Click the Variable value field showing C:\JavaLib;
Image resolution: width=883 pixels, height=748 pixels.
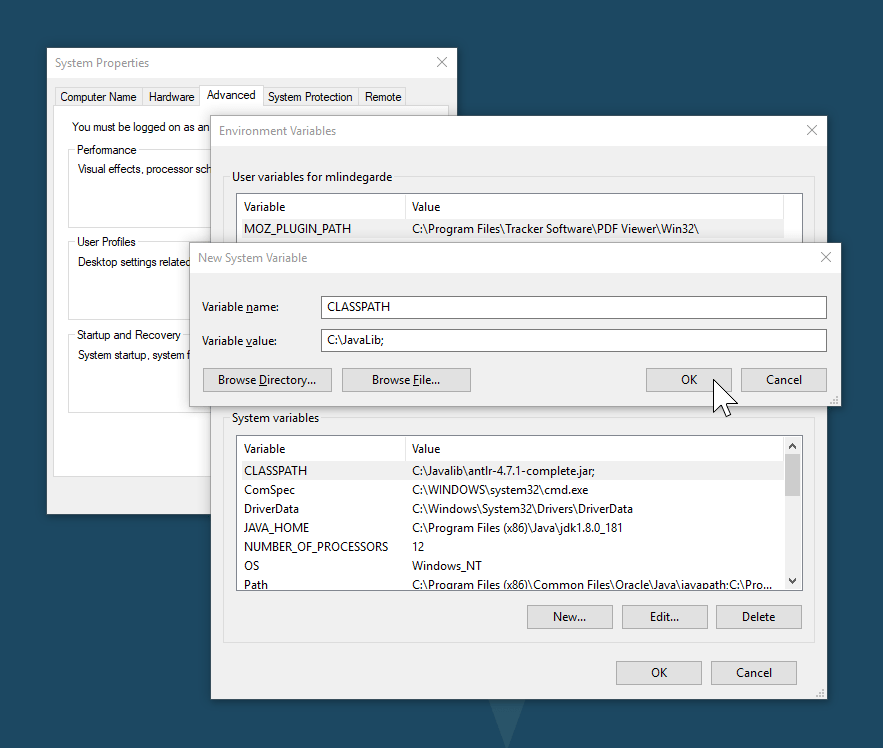pyautogui.click(x=573, y=340)
